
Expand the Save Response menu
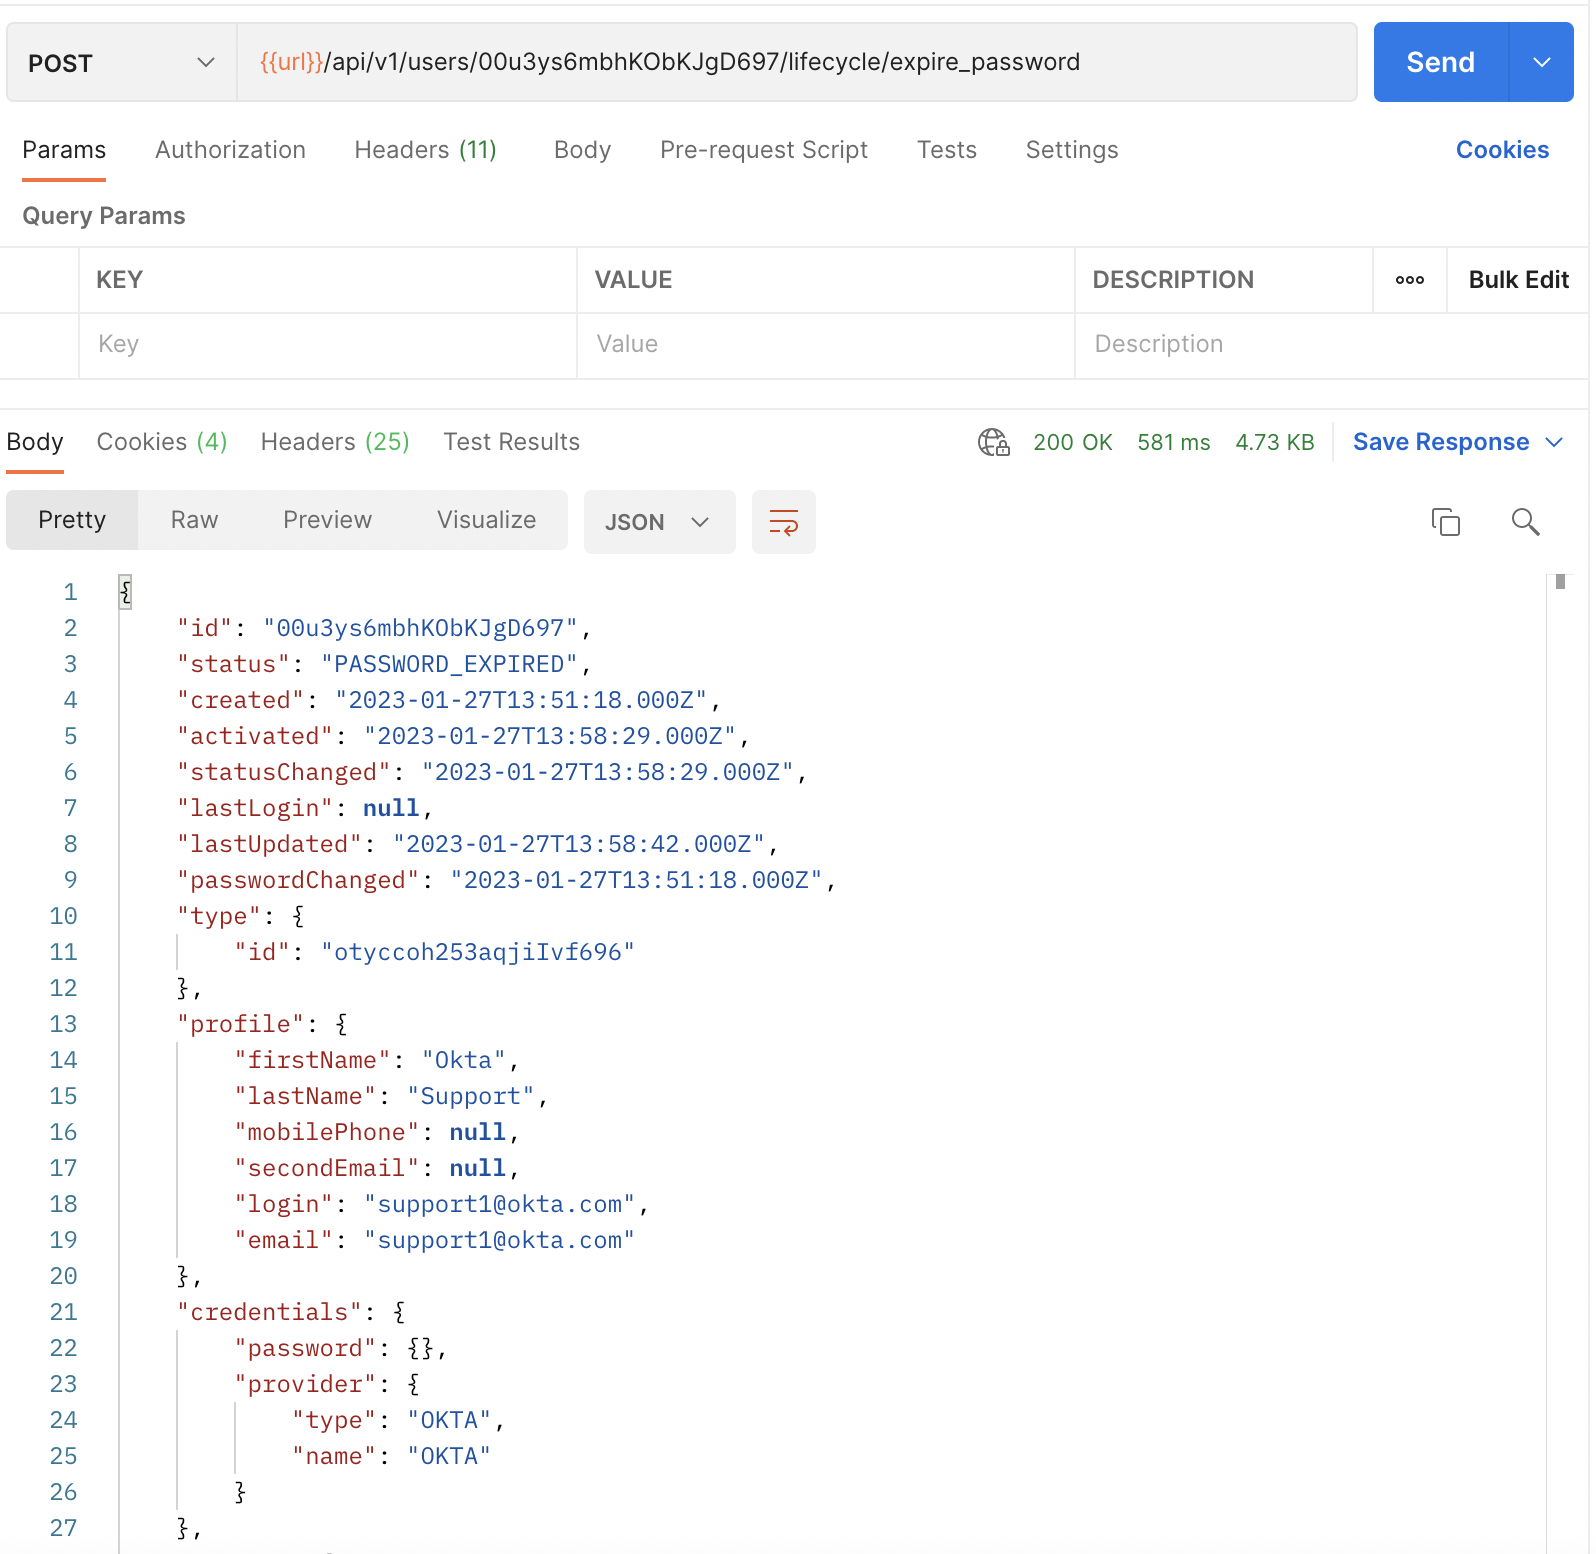tap(1554, 442)
